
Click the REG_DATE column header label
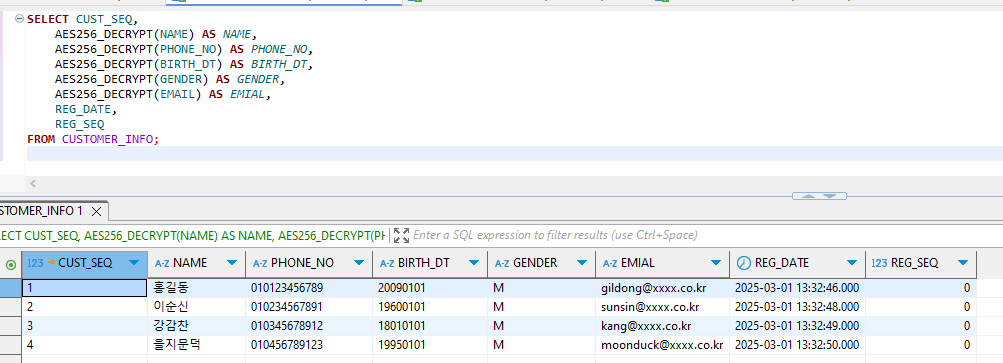click(x=782, y=263)
